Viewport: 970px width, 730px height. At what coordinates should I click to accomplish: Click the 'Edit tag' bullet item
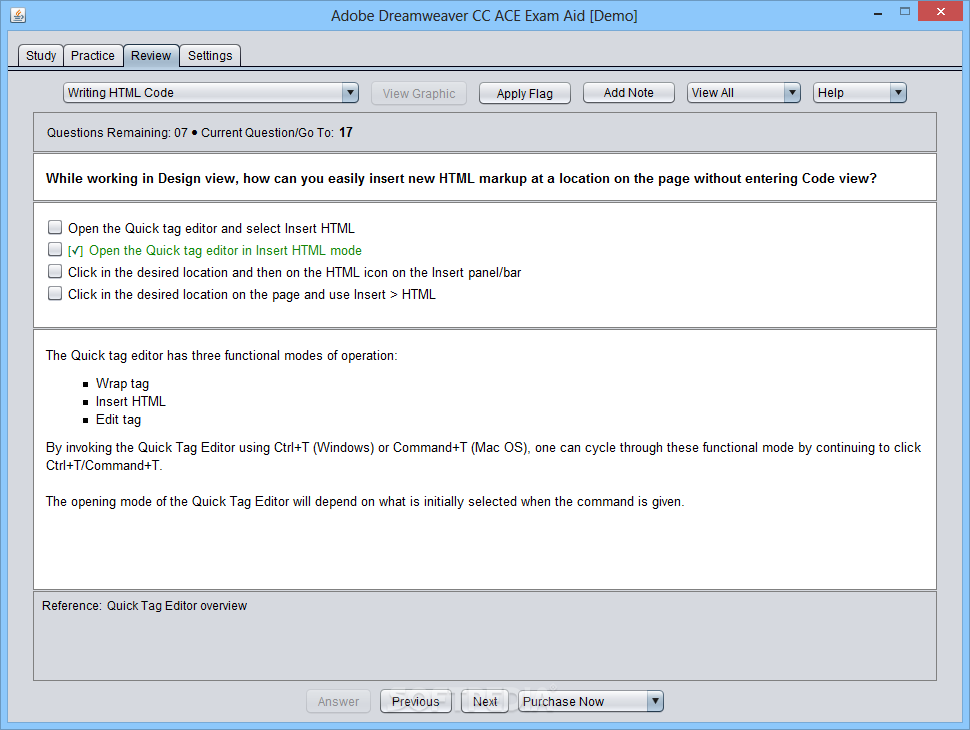[118, 419]
